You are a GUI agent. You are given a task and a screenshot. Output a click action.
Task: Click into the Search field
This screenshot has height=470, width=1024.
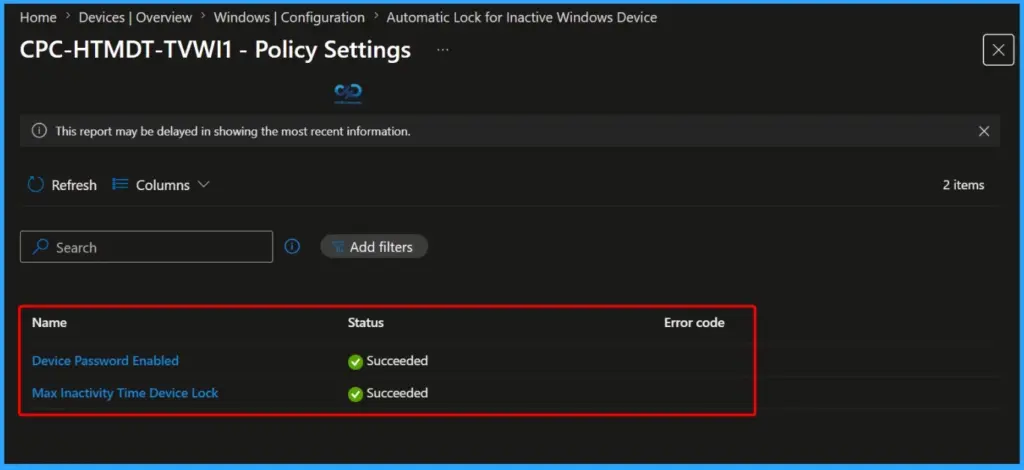coord(146,247)
